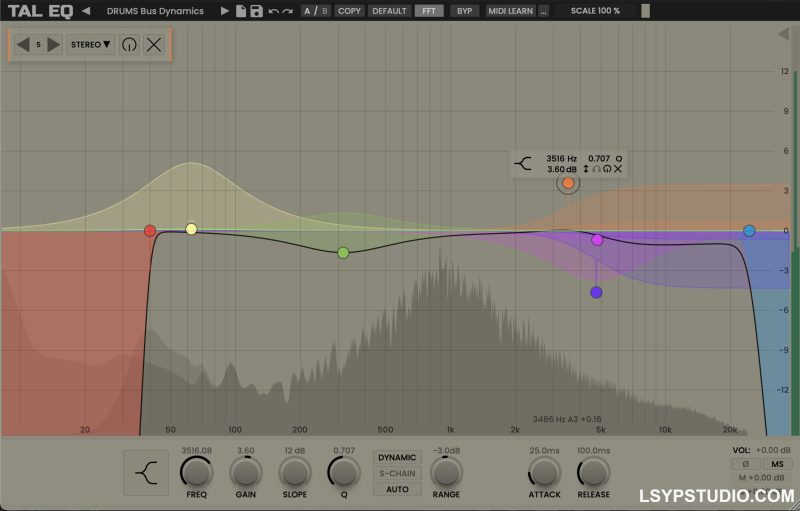Solo the band with the headphones icon
Viewport: 800px width, 511px height.
(x=596, y=169)
